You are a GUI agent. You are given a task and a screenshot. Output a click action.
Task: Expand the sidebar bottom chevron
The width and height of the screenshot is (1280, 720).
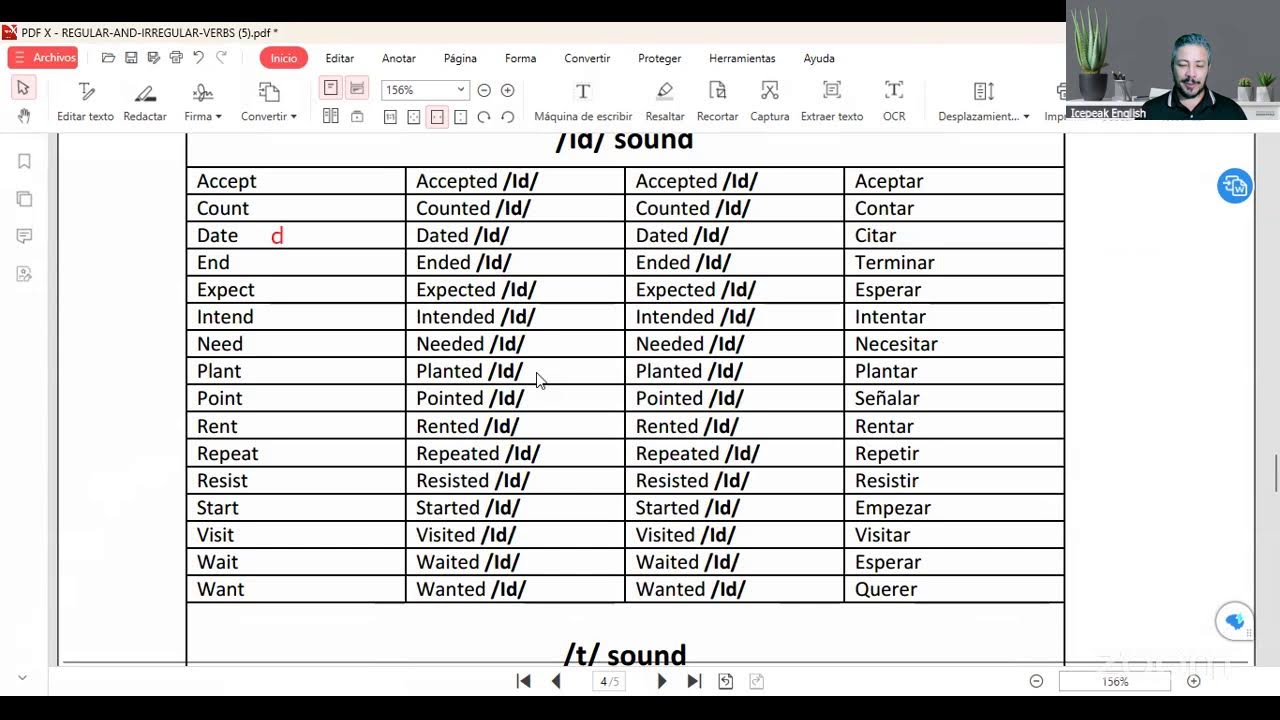click(x=22, y=677)
